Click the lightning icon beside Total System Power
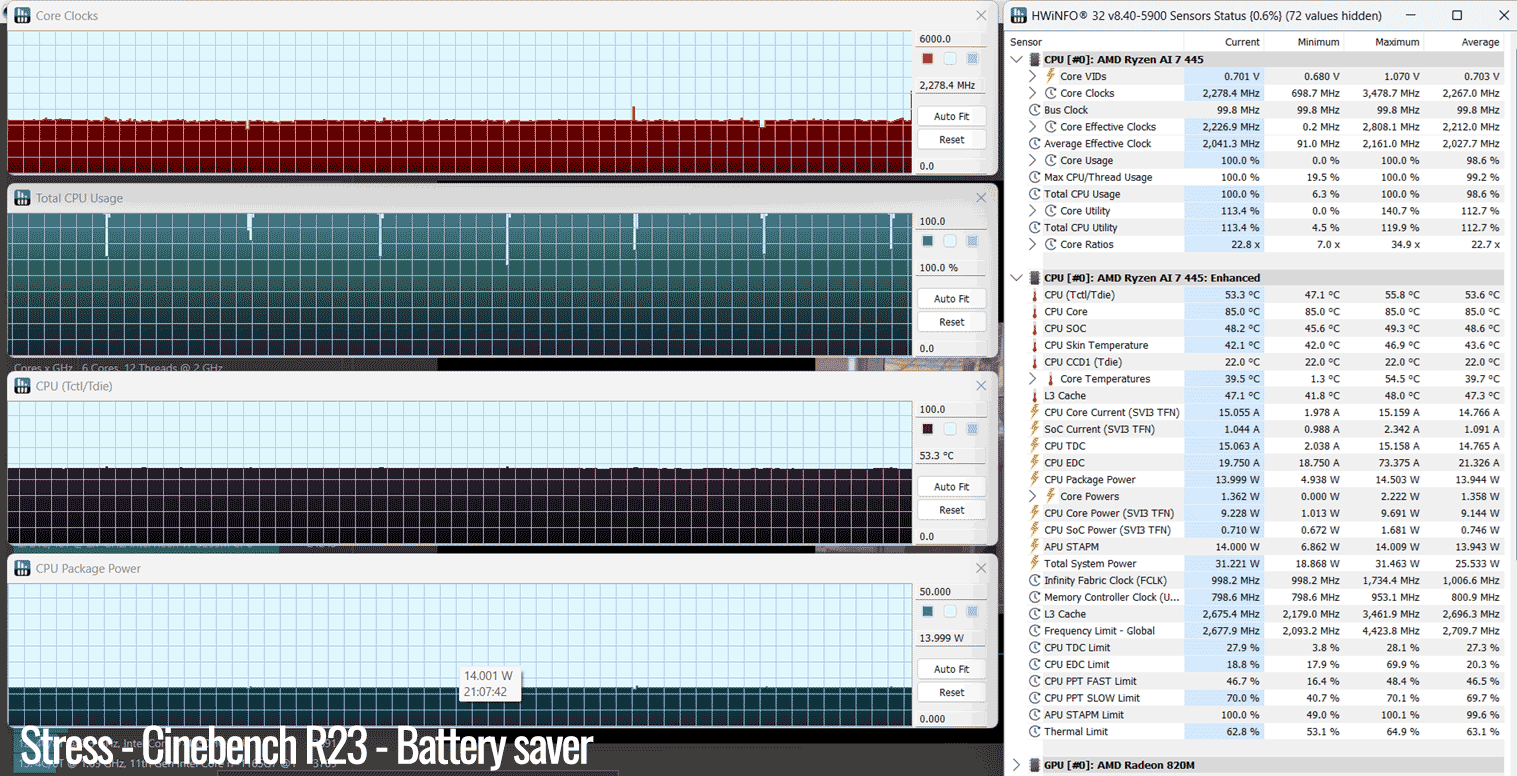 [x=1034, y=563]
